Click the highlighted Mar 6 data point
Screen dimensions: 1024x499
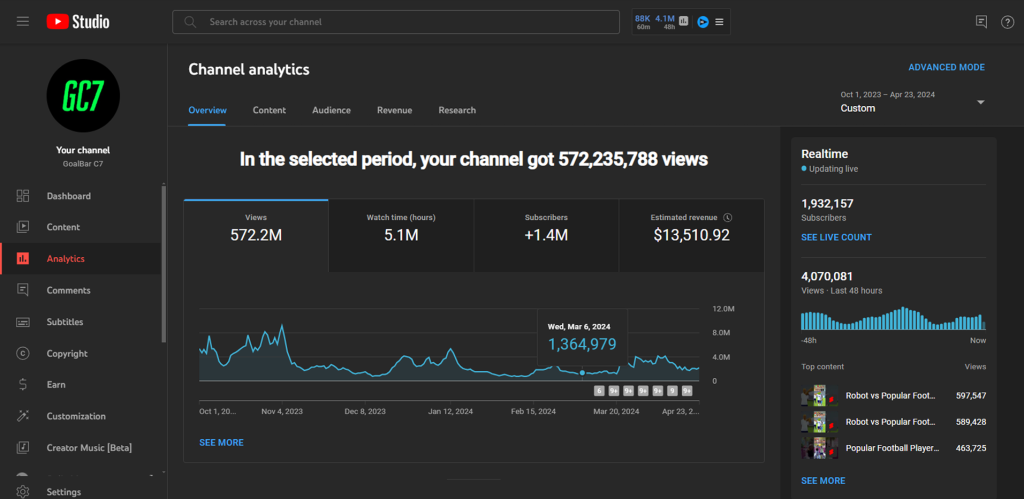(583, 372)
